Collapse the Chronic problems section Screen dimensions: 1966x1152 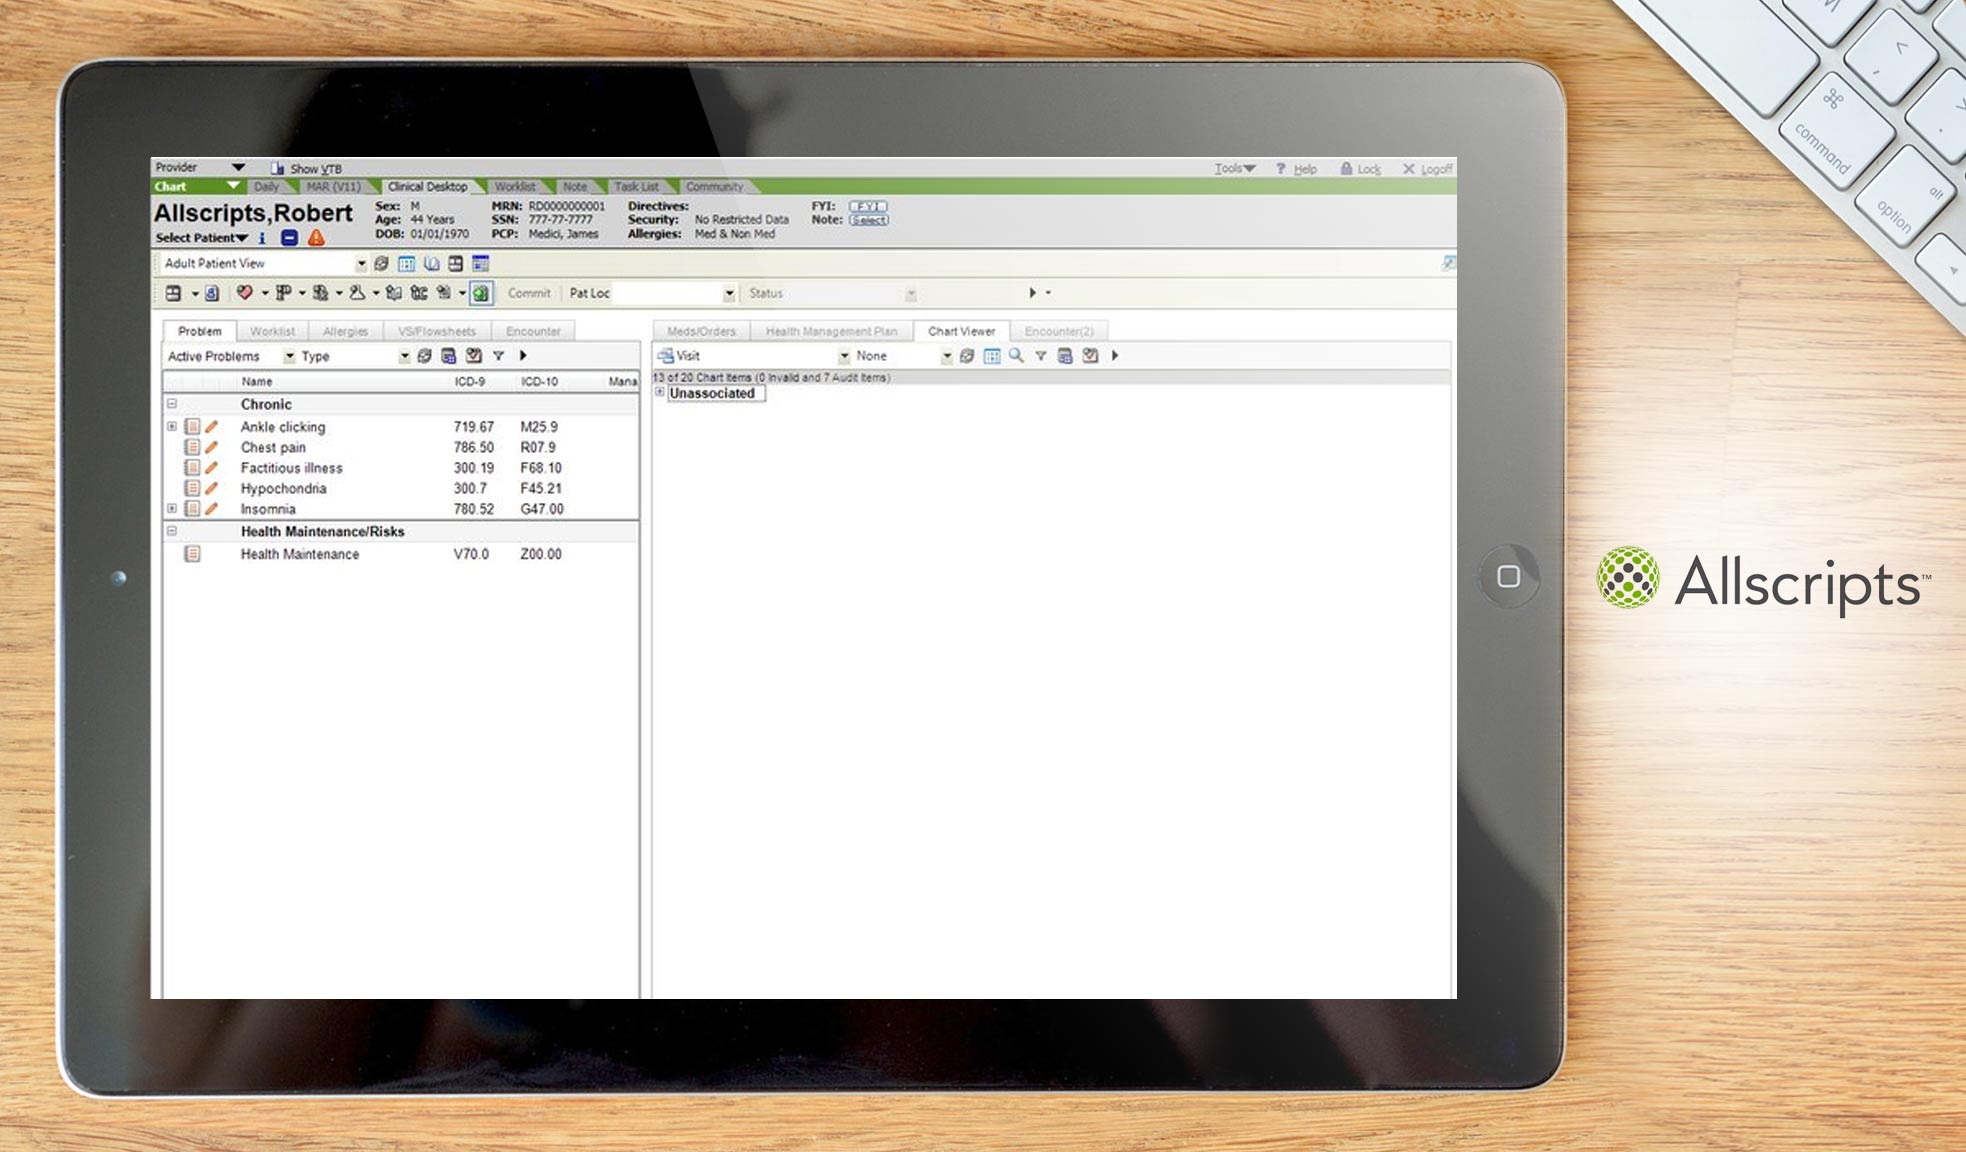point(173,403)
